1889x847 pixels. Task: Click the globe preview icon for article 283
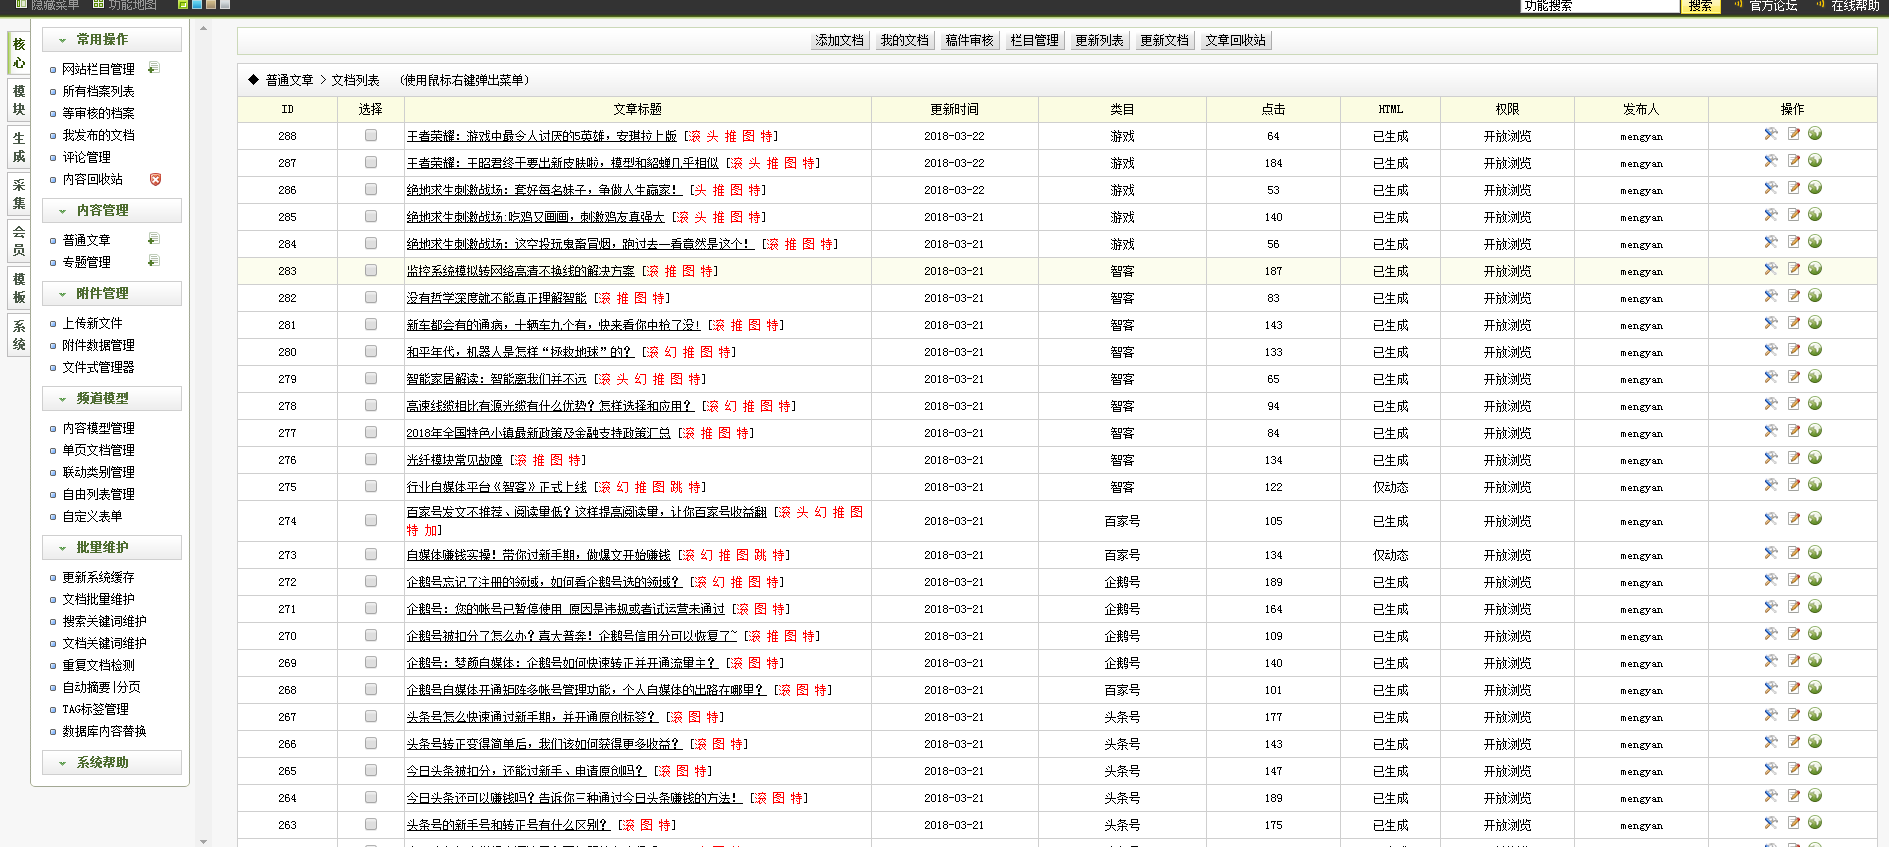tap(1815, 269)
